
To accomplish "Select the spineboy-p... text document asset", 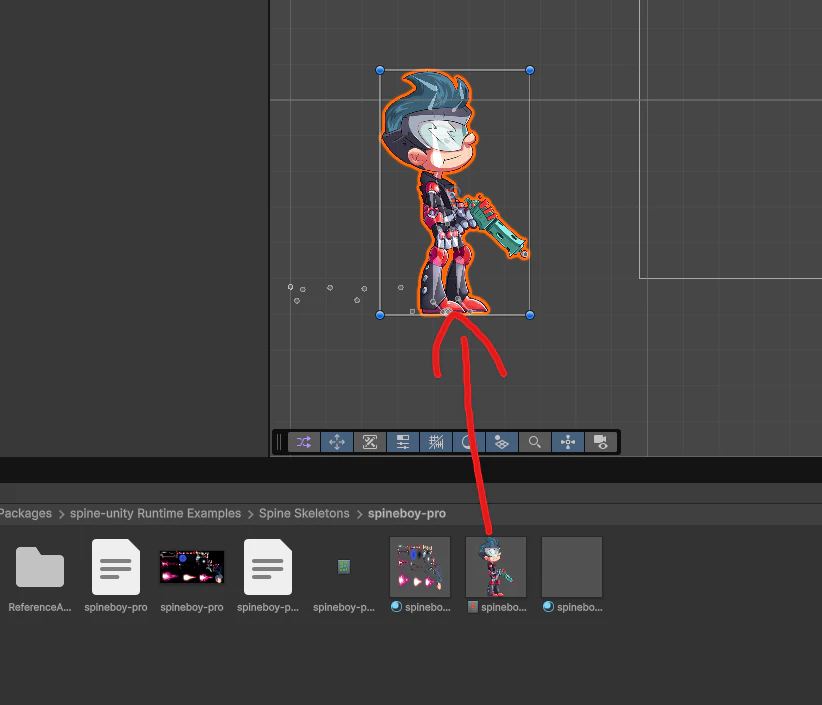I will click(x=268, y=576).
